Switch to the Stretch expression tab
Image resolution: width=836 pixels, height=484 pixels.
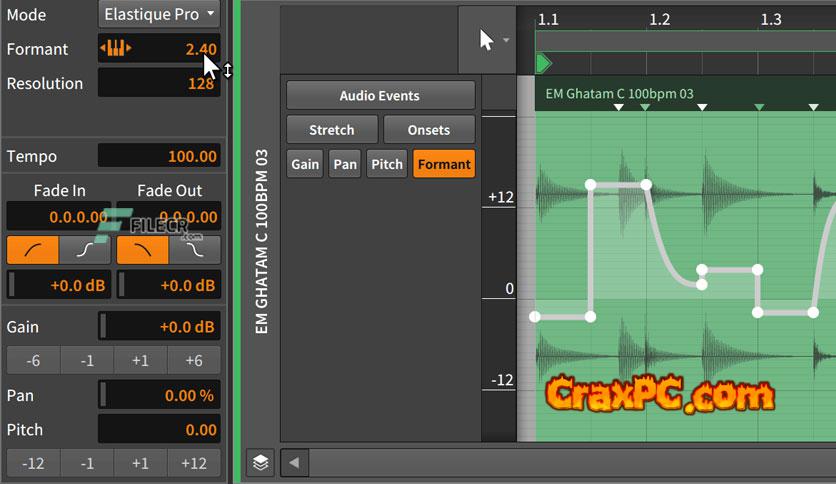(x=332, y=130)
